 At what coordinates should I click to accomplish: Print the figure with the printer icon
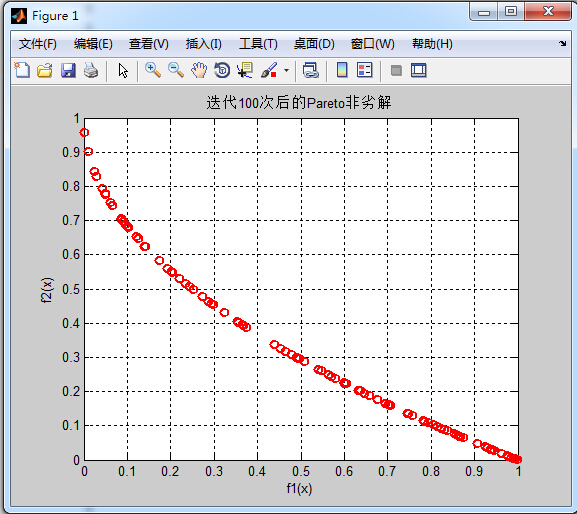tap(91, 70)
